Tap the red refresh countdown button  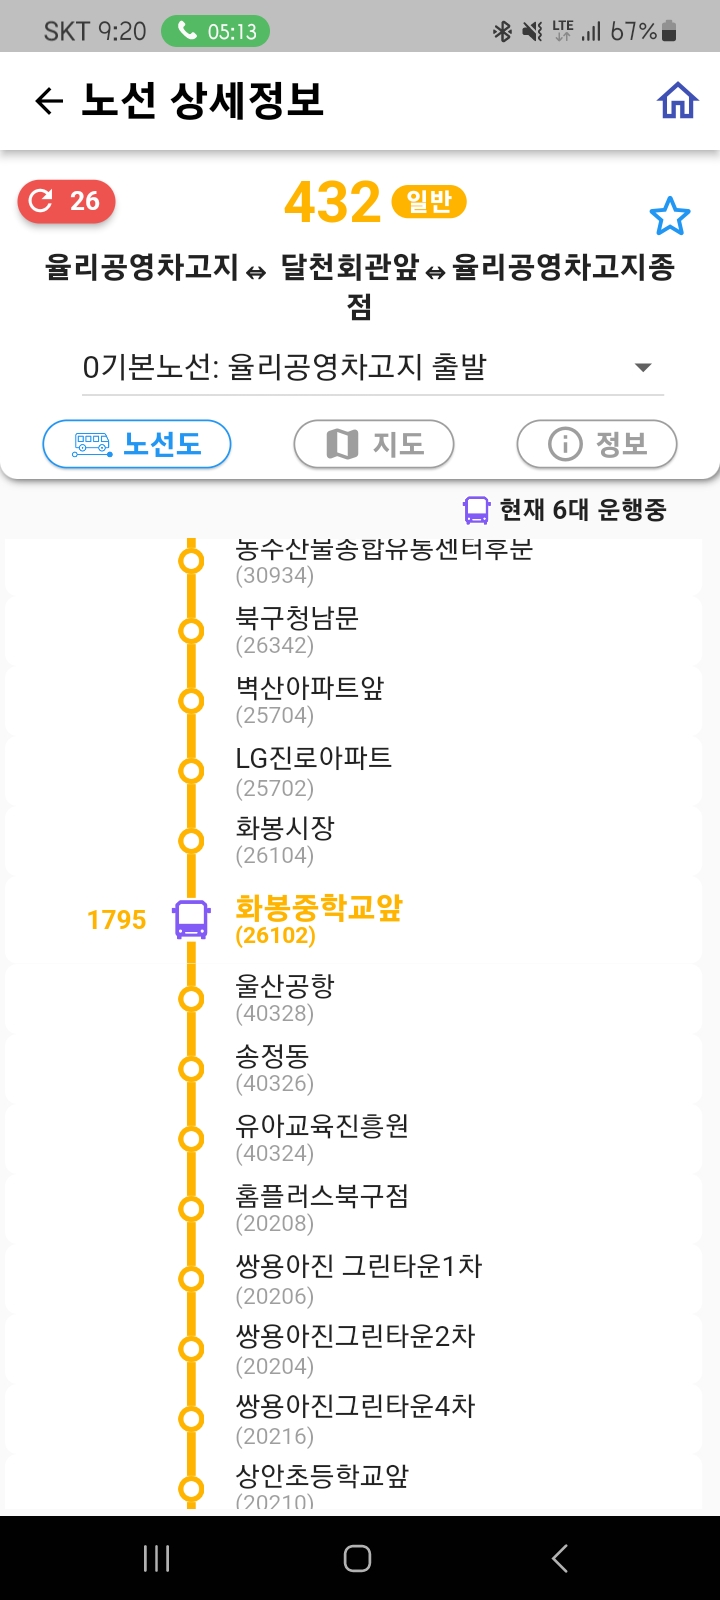tap(67, 202)
